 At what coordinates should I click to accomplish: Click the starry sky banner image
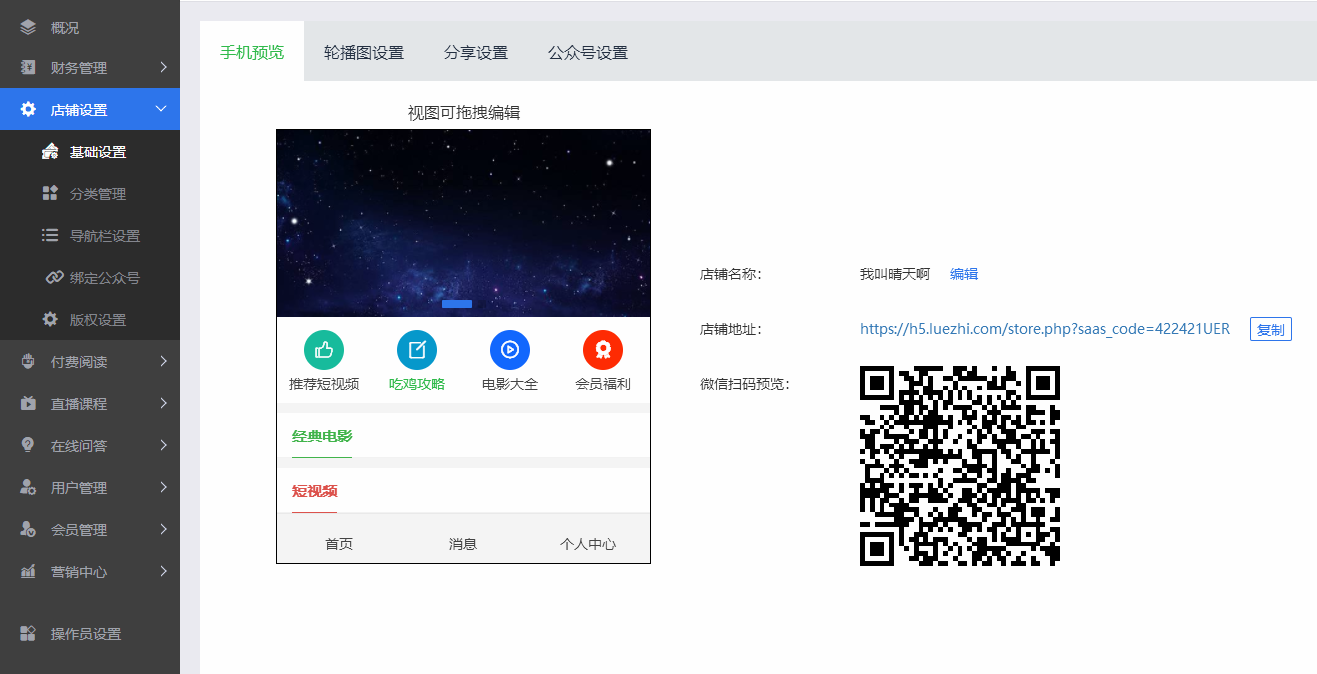tap(463, 223)
